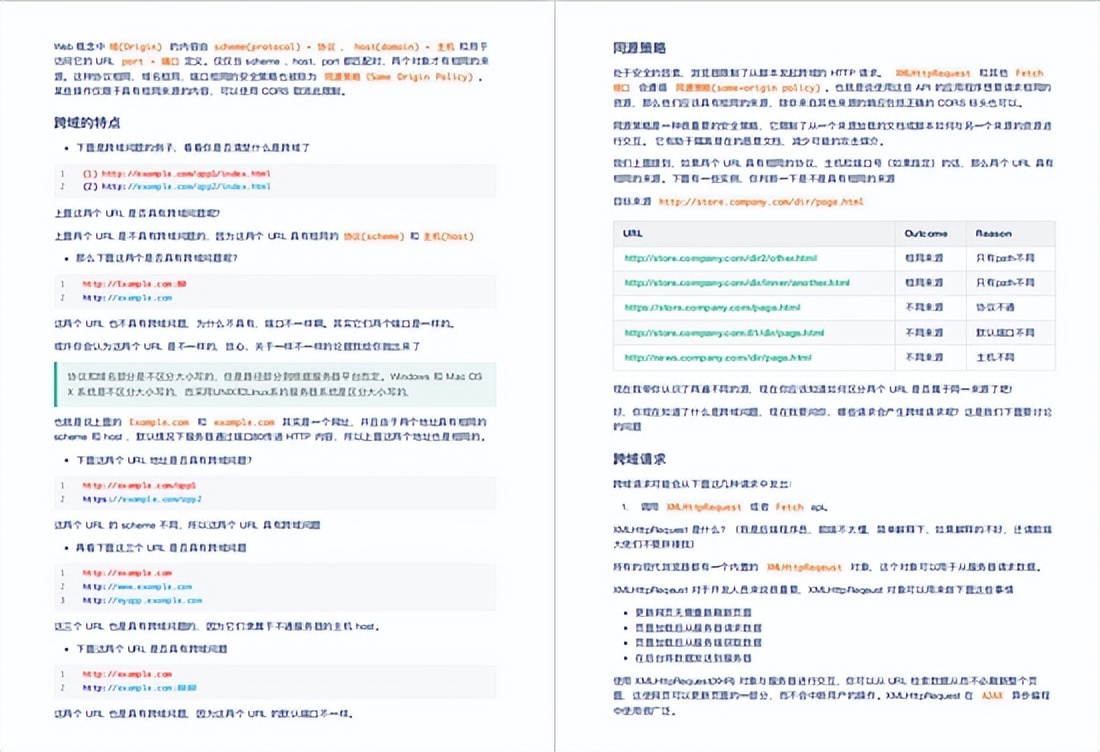Open the 主机(host) highlighted link
1100x752 pixels.
(448, 237)
